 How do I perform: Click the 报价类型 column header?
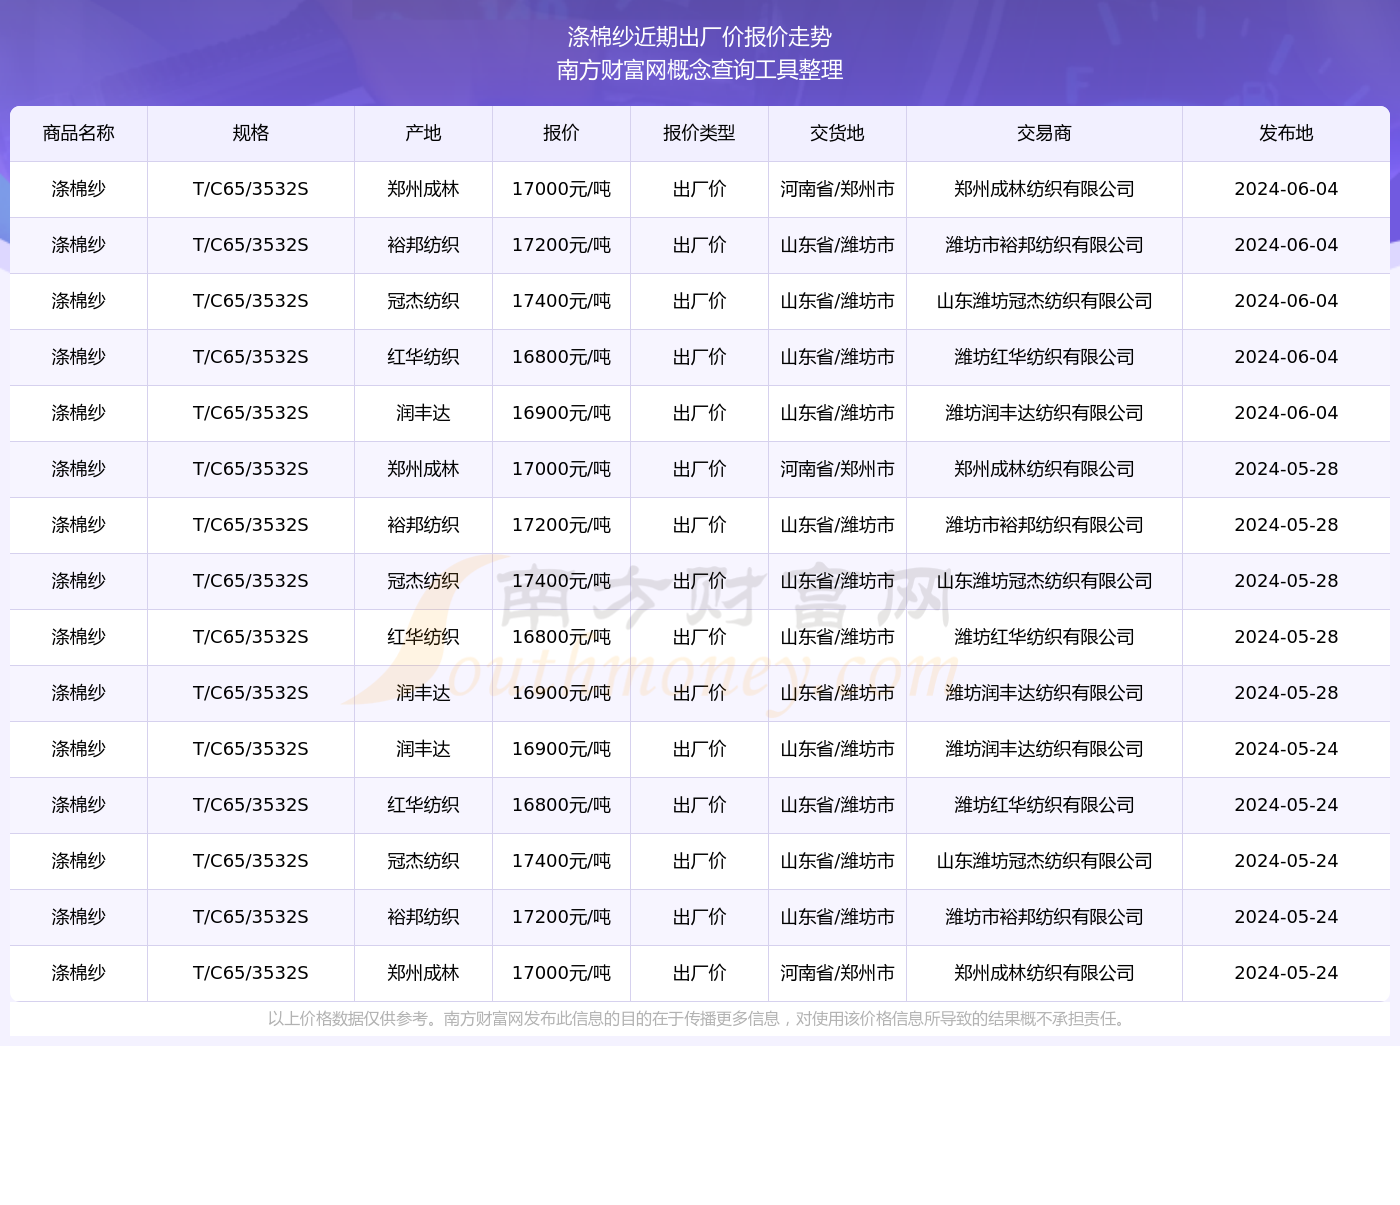pyautogui.click(x=699, y=133)
